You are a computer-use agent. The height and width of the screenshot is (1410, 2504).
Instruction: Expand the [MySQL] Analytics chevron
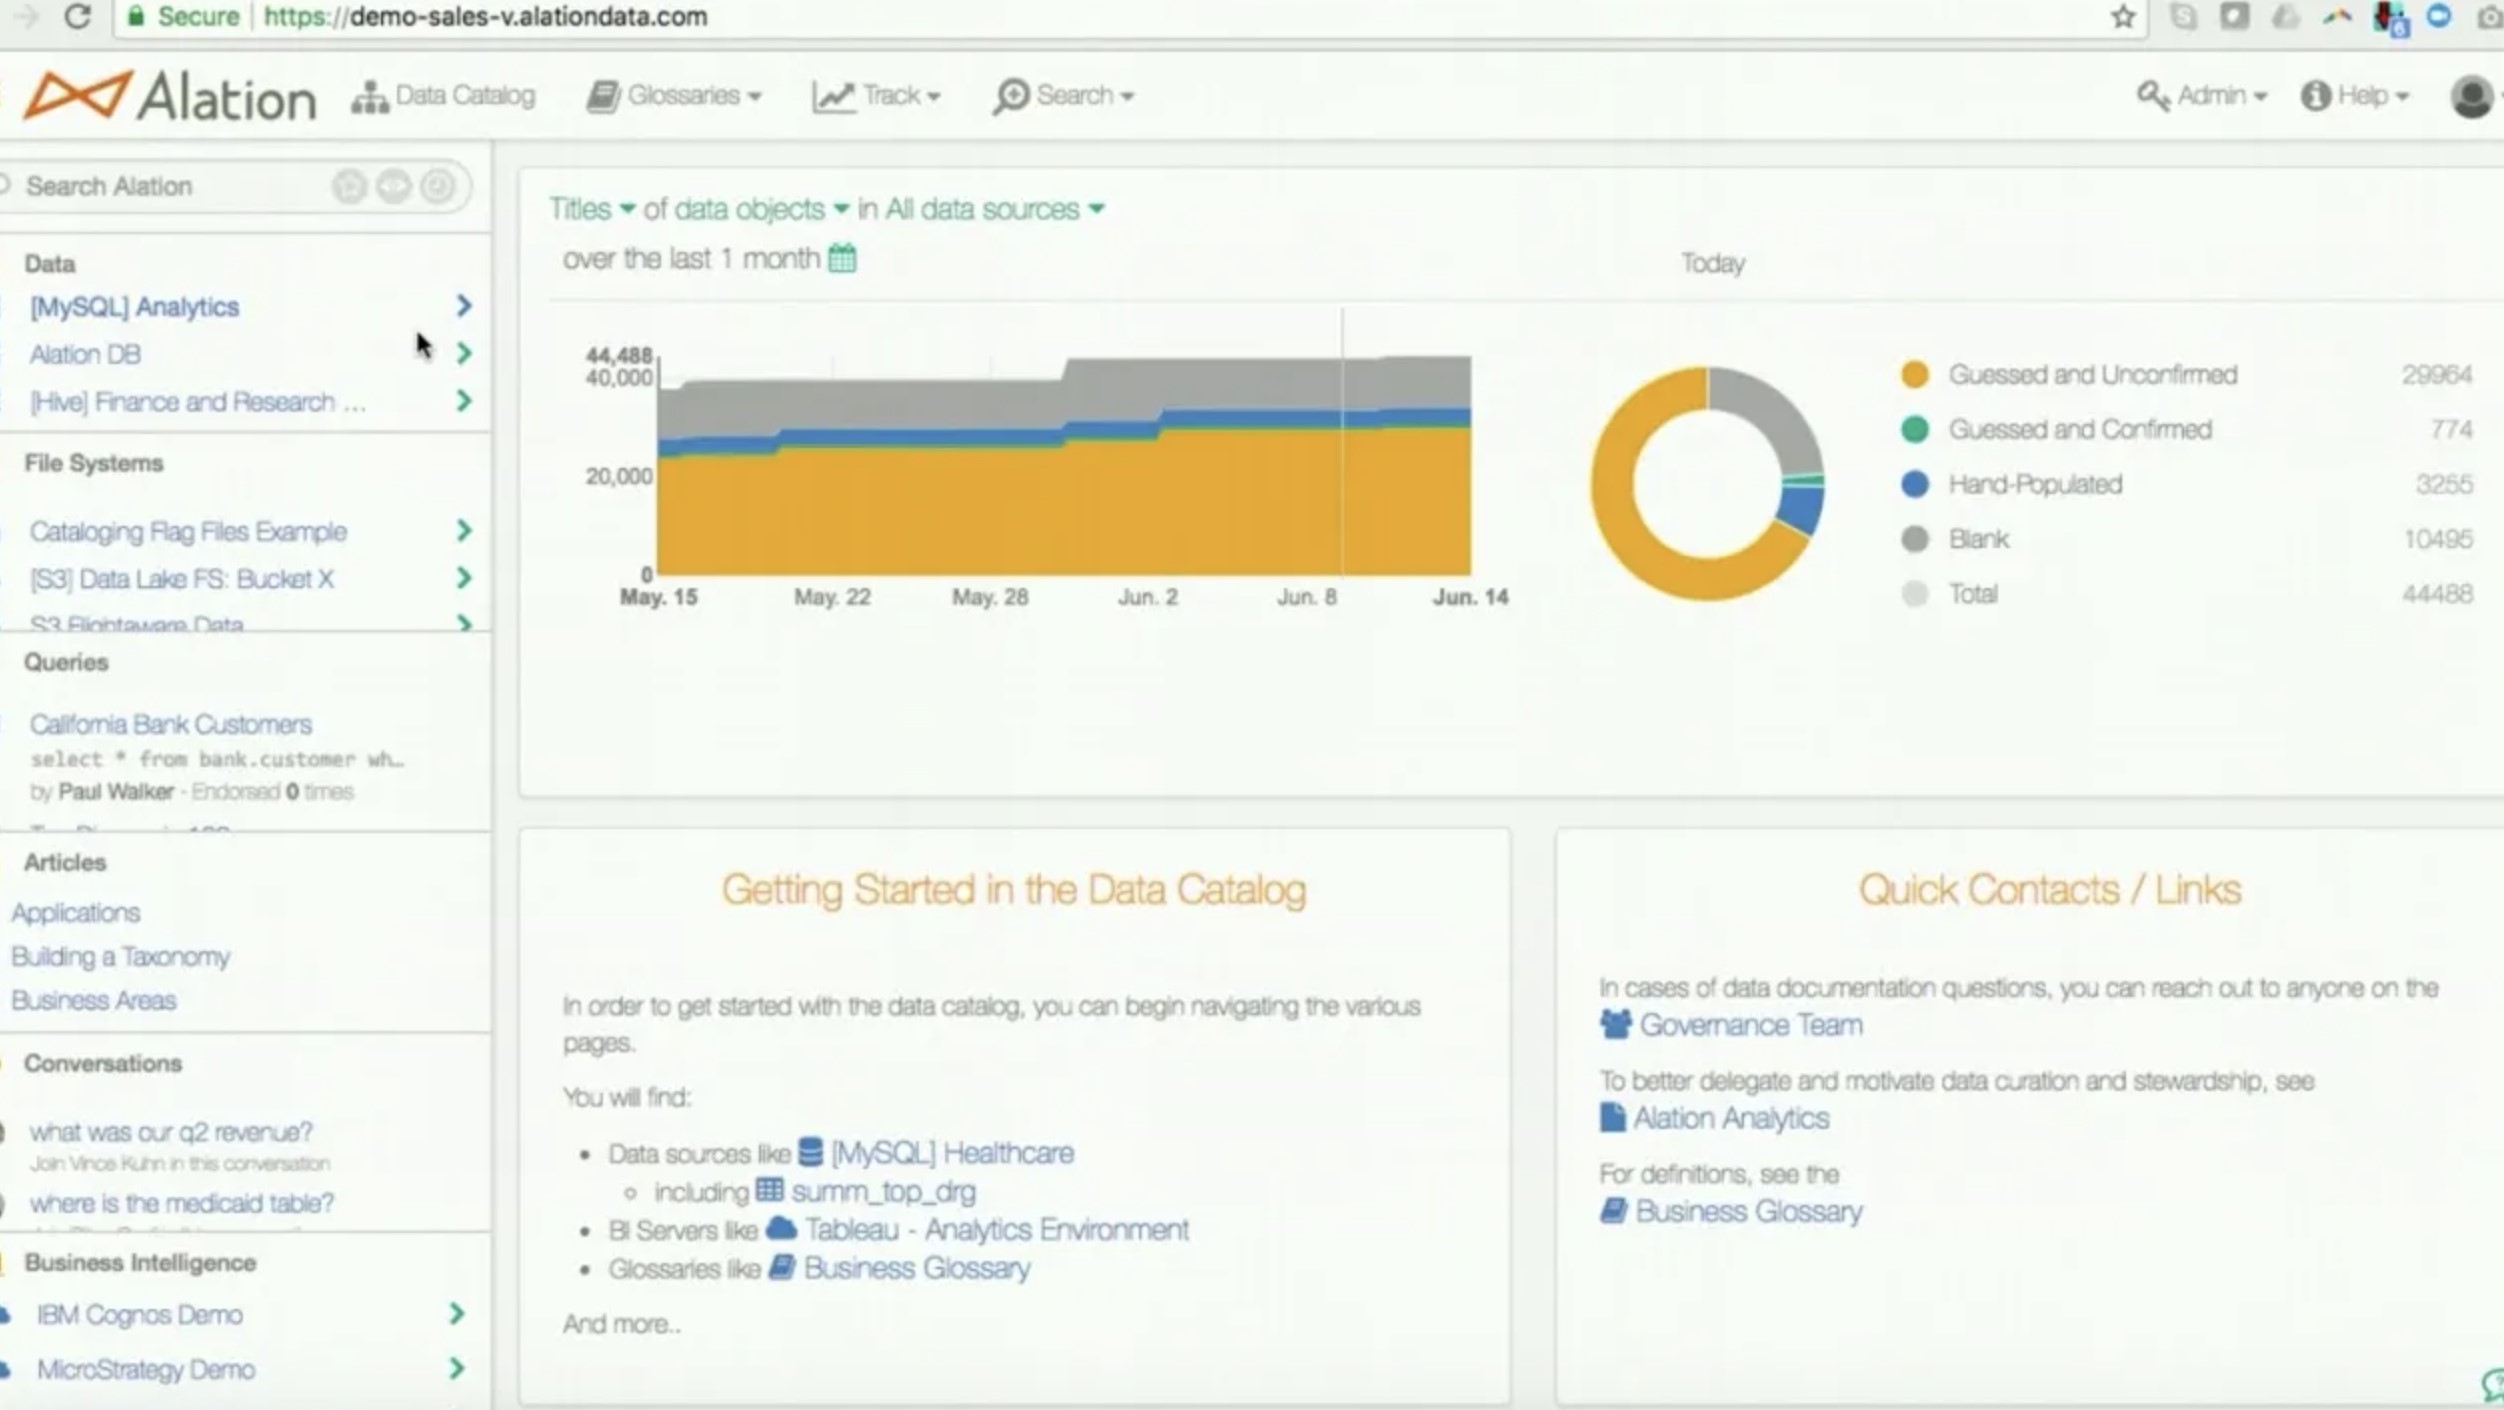coord(463,306)
